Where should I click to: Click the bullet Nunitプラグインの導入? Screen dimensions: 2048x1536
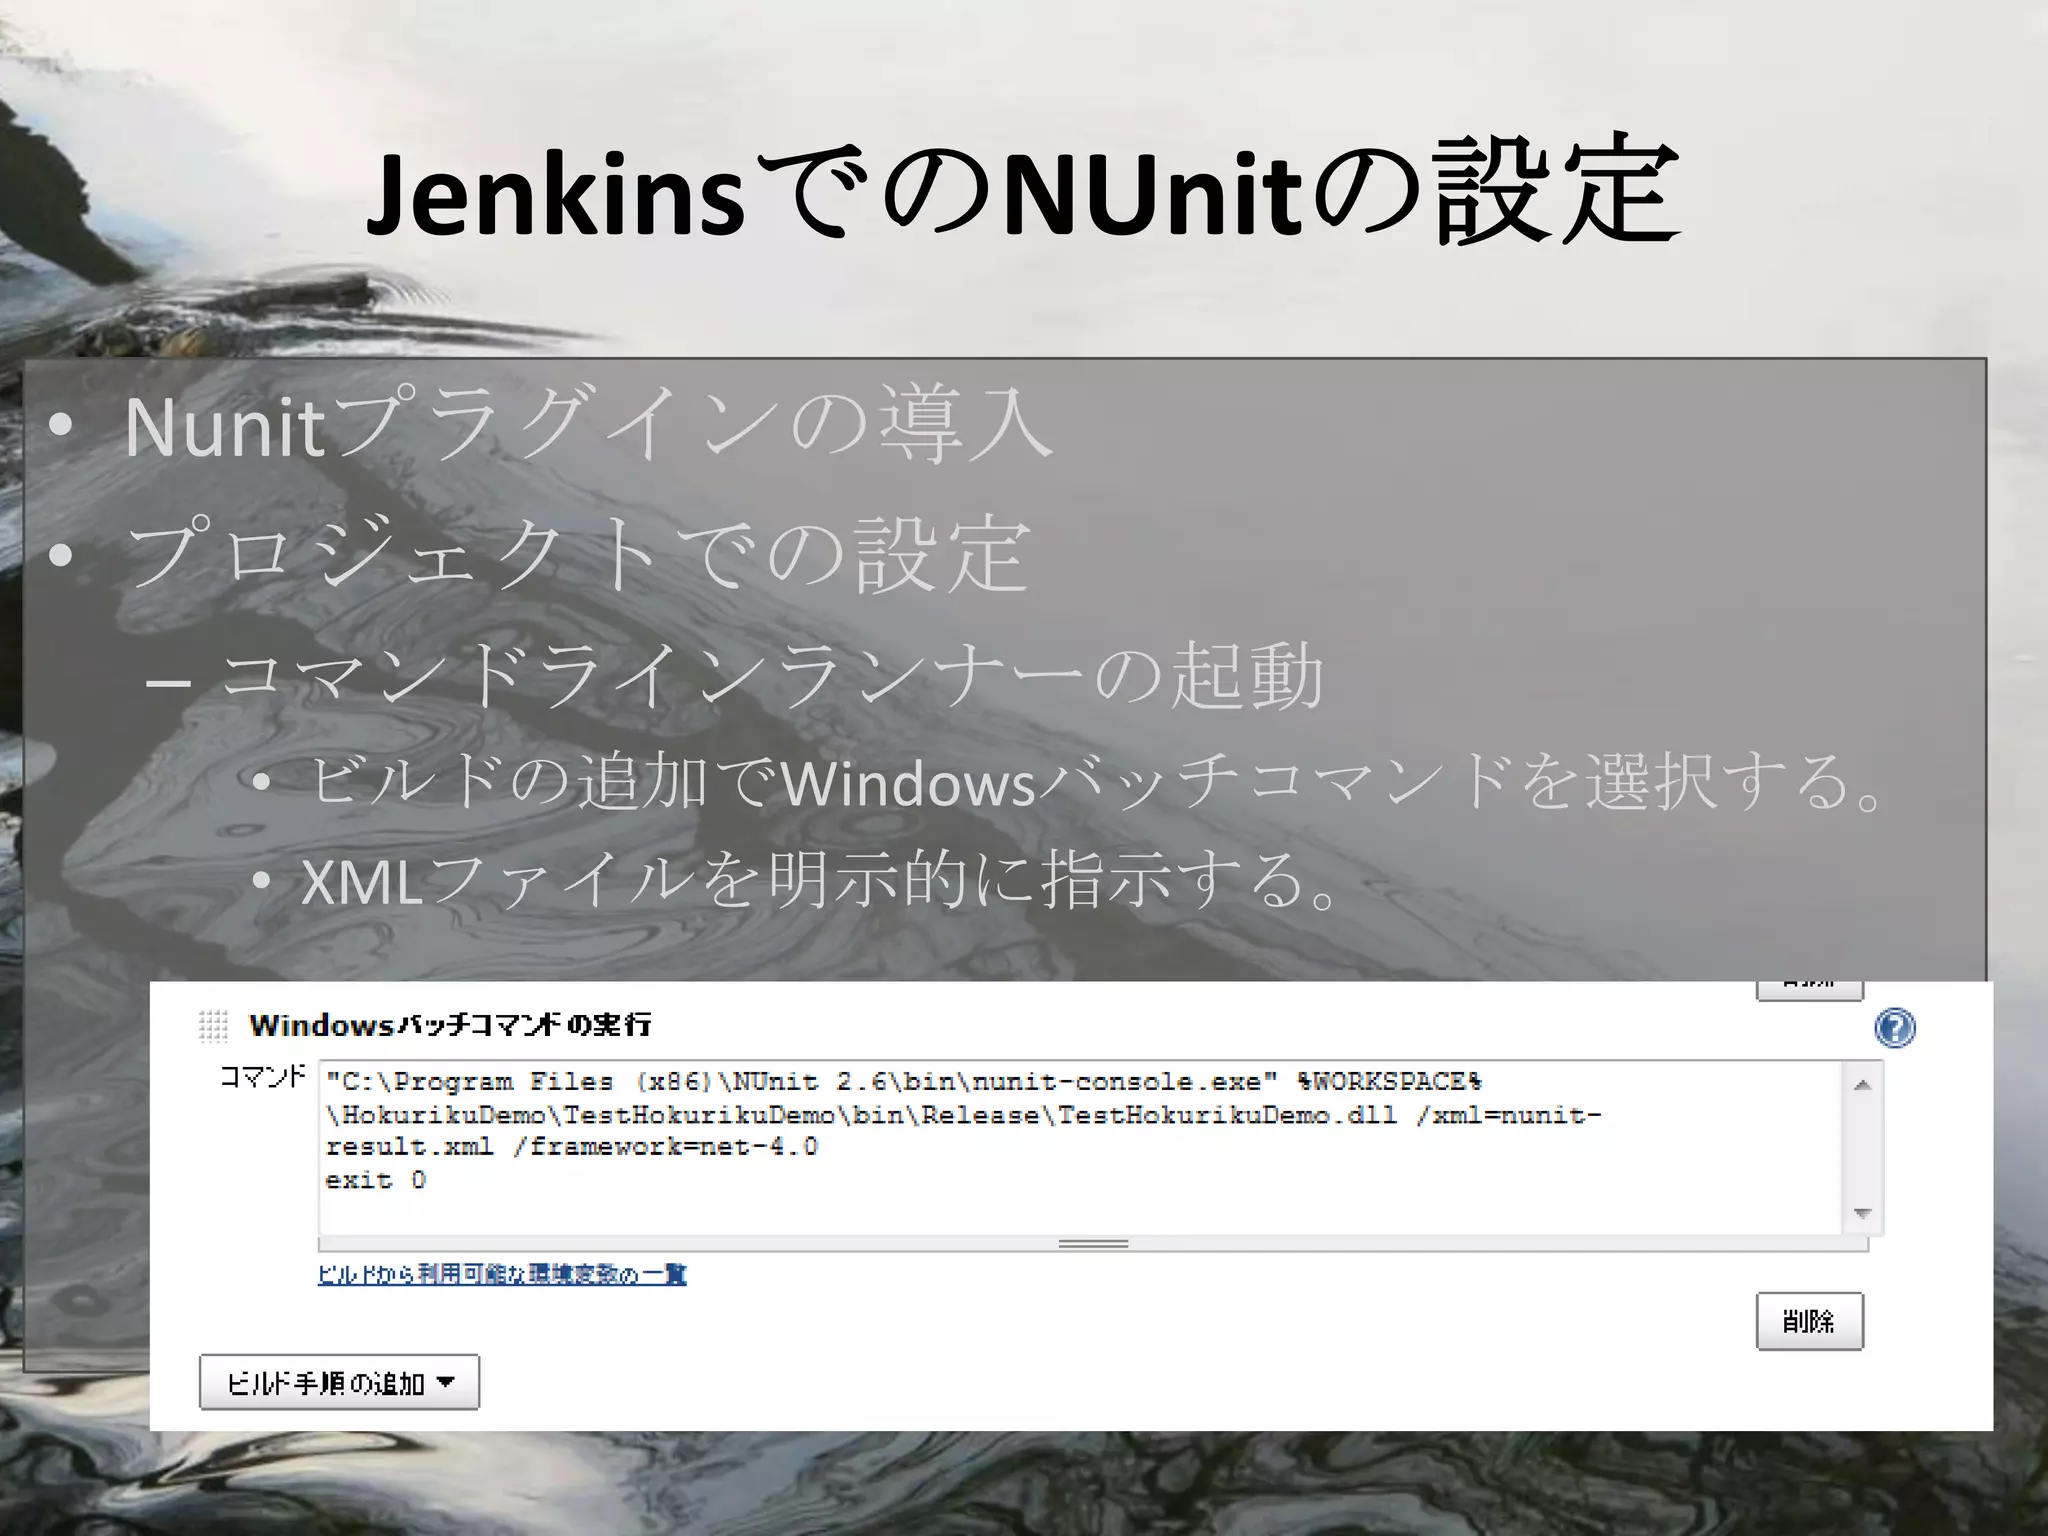tap(588, 426)
